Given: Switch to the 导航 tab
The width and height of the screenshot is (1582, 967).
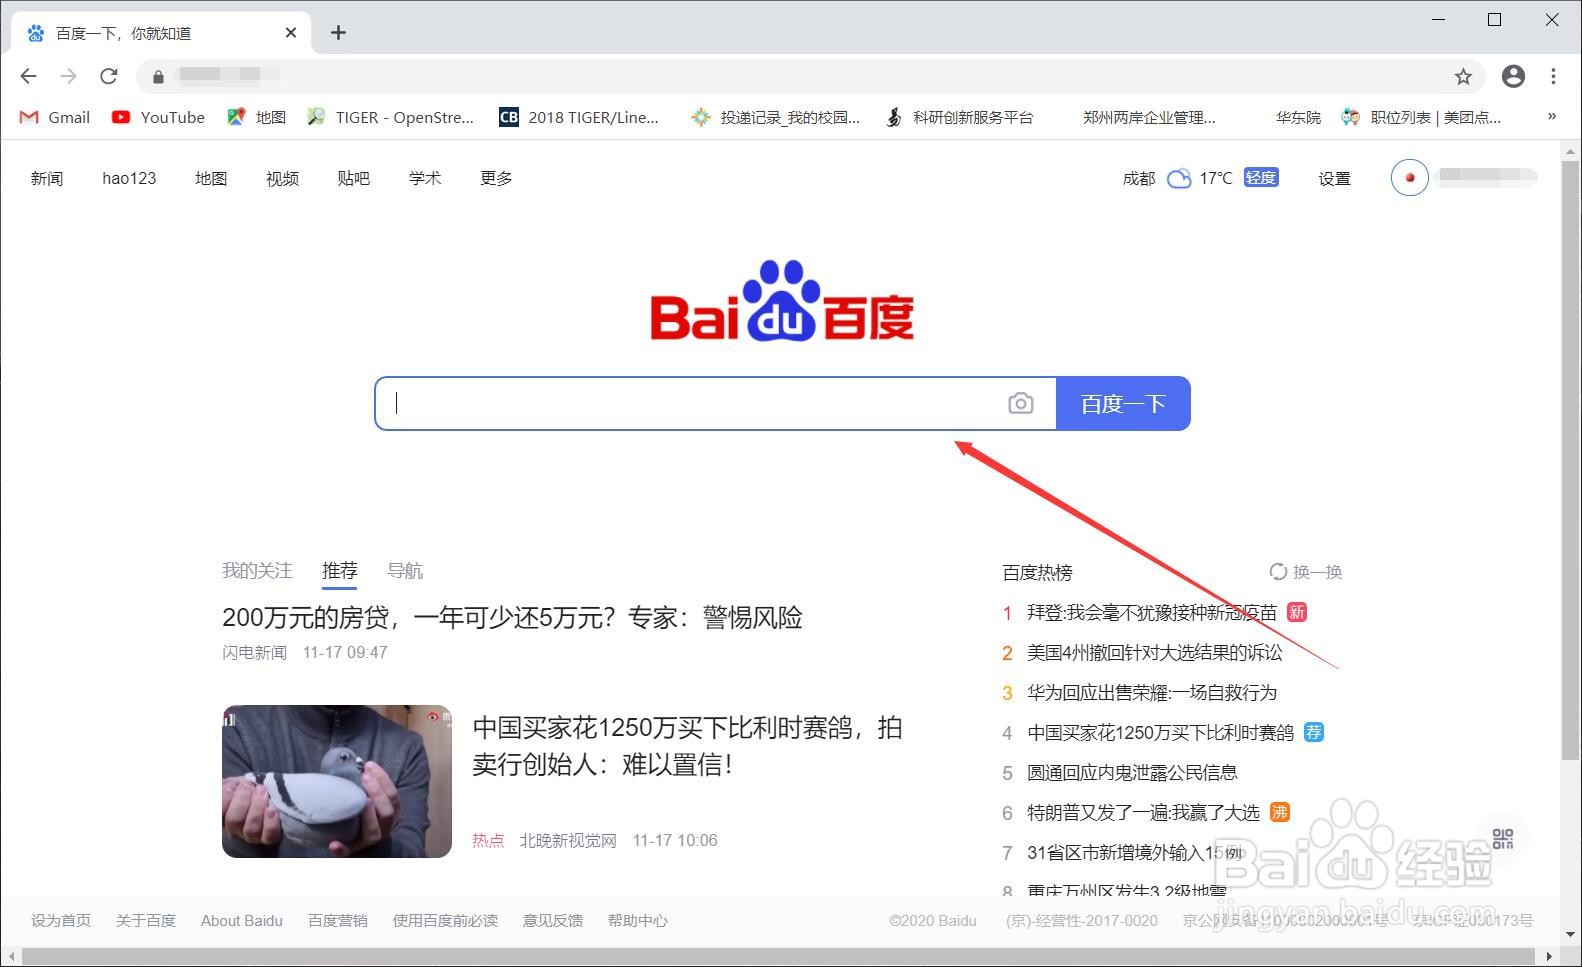Looking at the screenshot, I should pos(405,571).
